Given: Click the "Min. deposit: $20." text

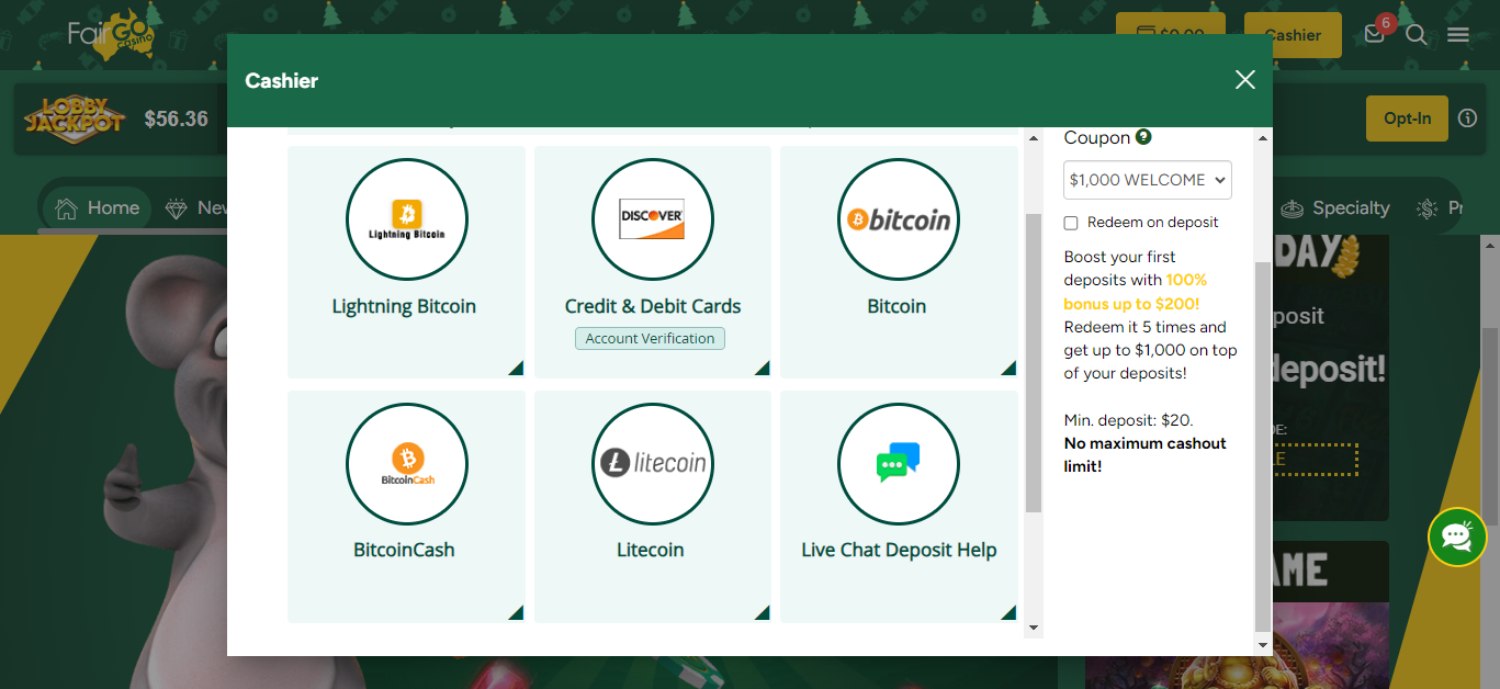Looking at the screenshot, I should coord(1128,420).
